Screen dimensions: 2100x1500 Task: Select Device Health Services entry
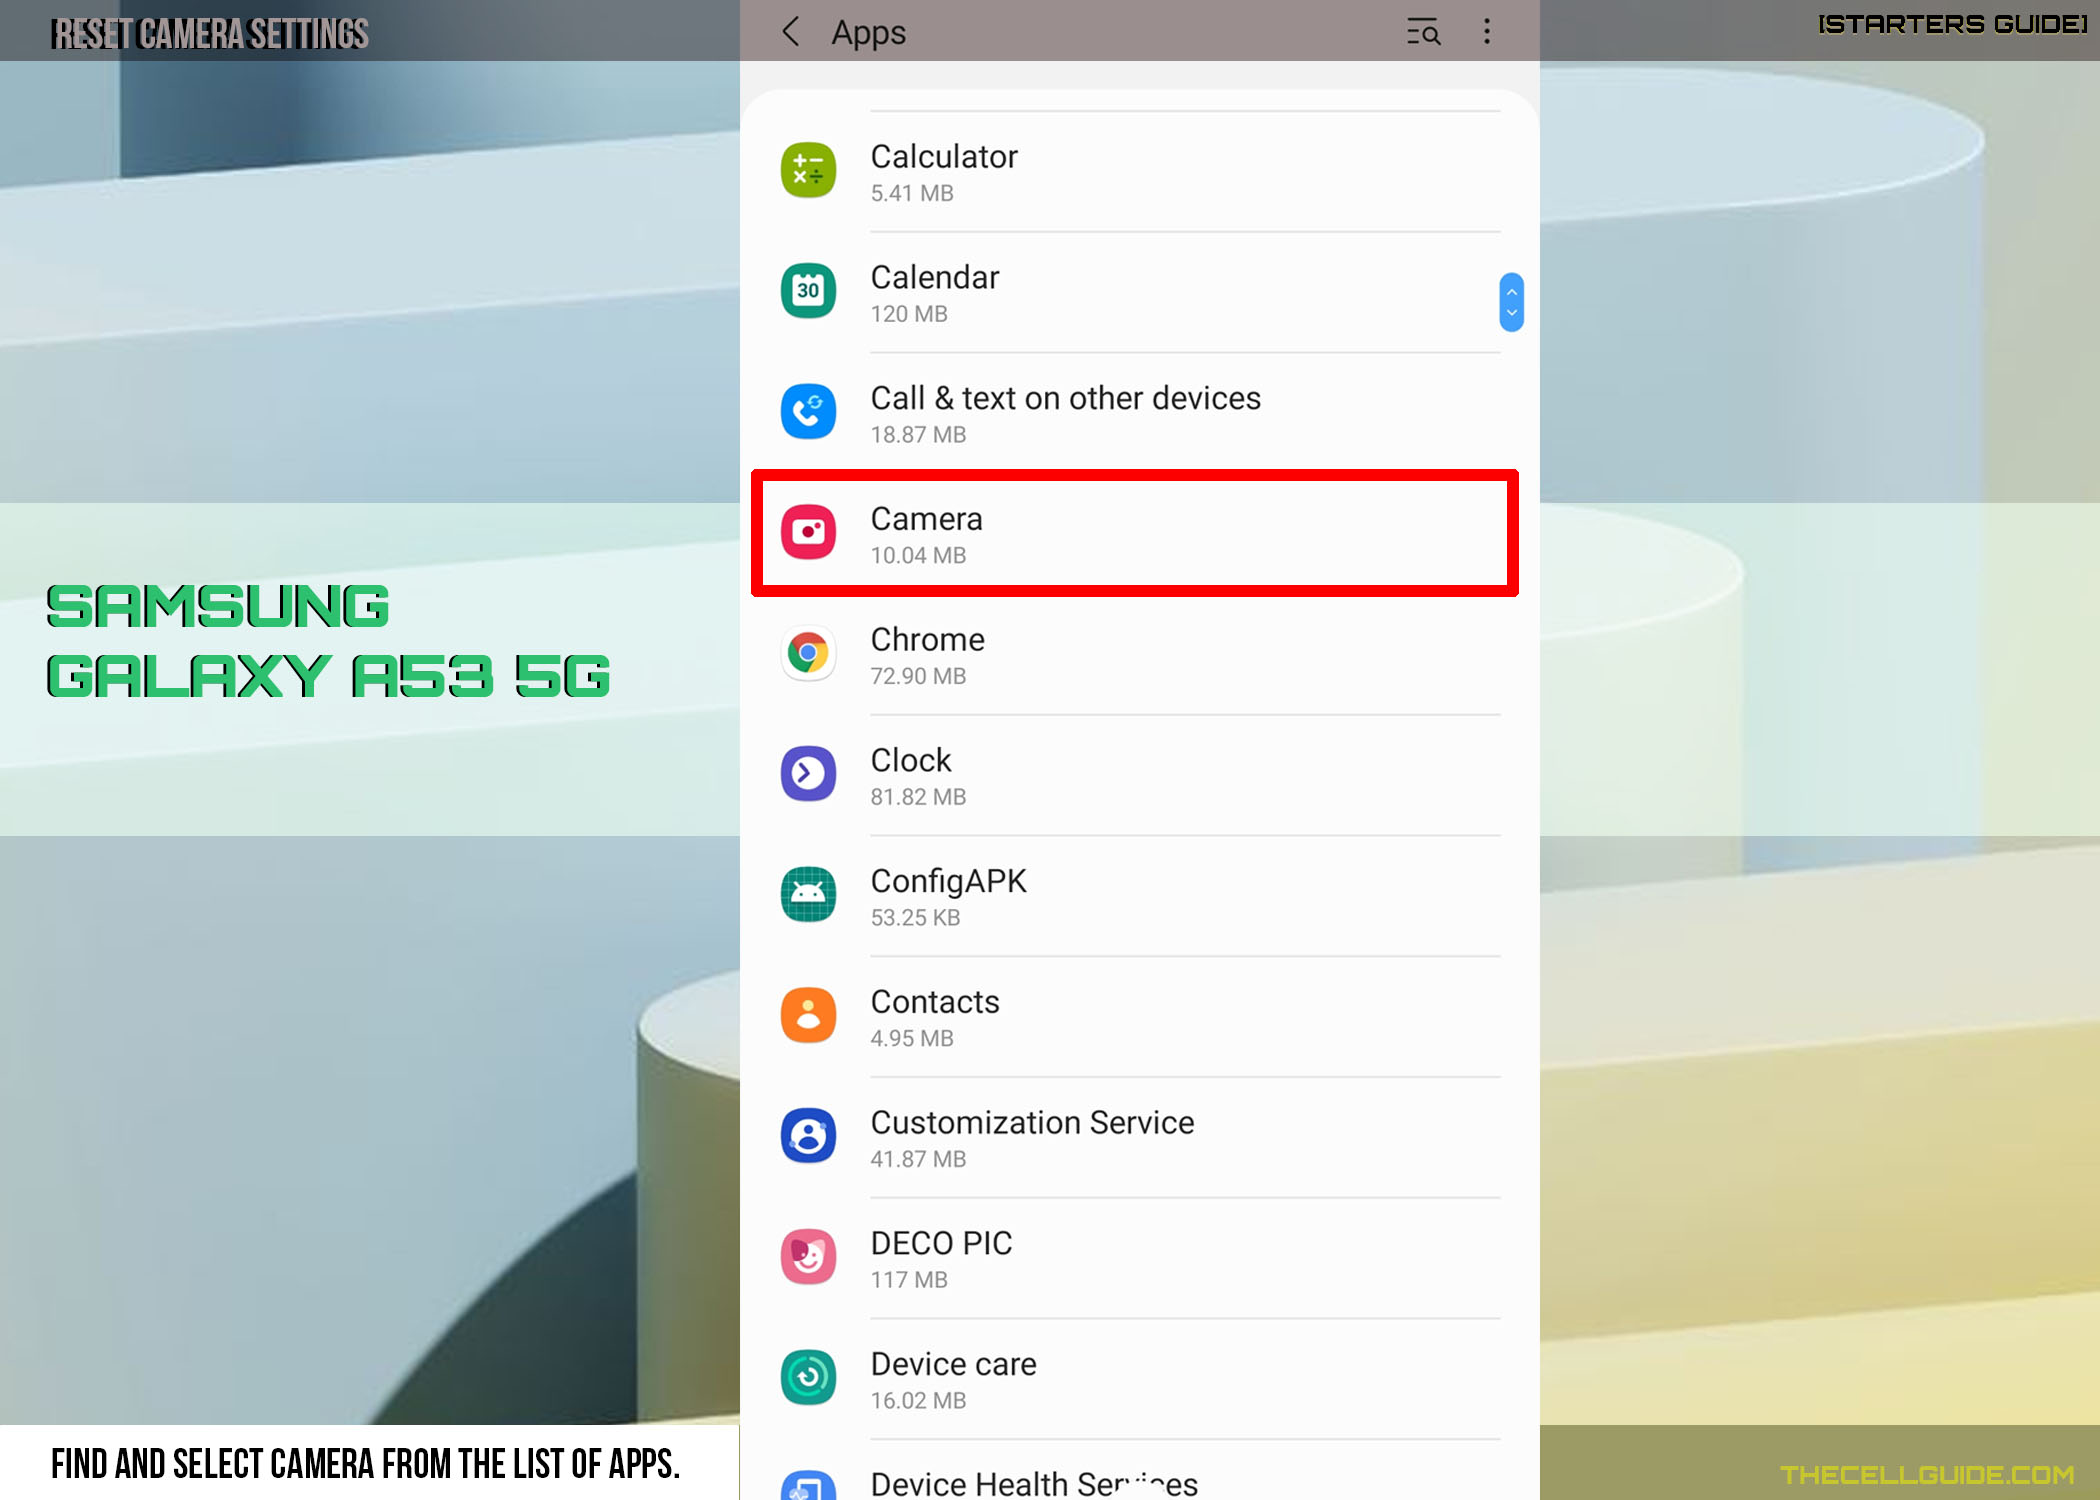click(x=1140, y=1472)
